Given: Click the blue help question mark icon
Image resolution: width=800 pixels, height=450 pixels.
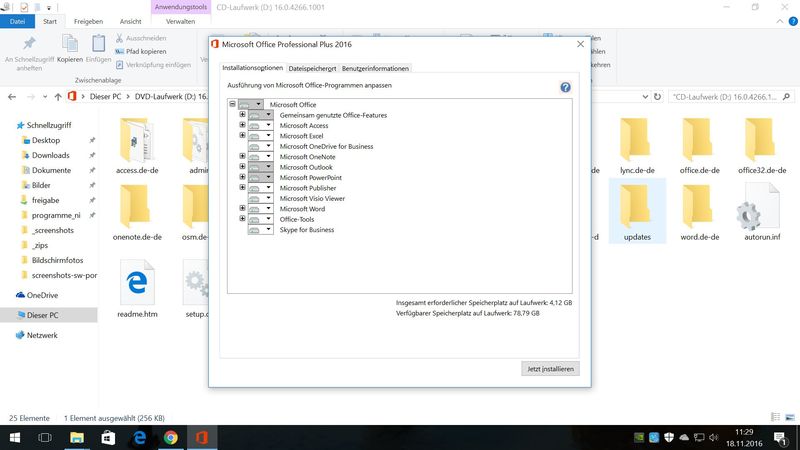Looking at the screenshot, I should (566, 88).
